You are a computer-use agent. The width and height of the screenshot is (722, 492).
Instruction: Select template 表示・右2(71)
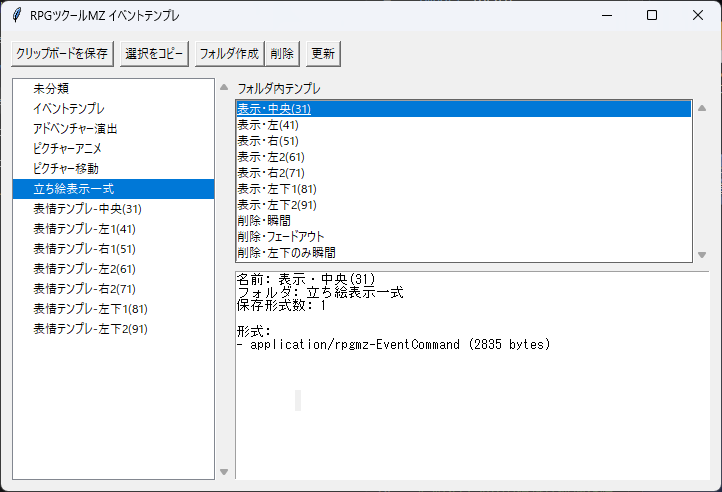464,173
